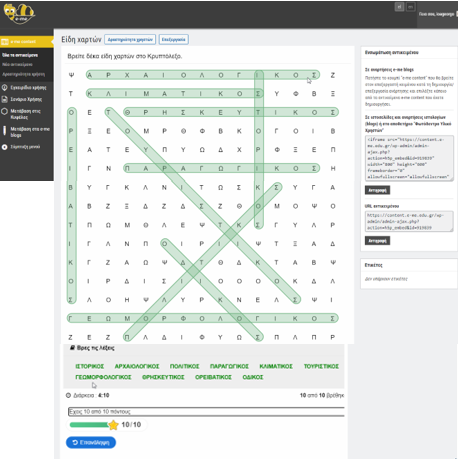Open the user greeting account menu
The height and width of the screenshot is (460, 458).
point(437,14)
